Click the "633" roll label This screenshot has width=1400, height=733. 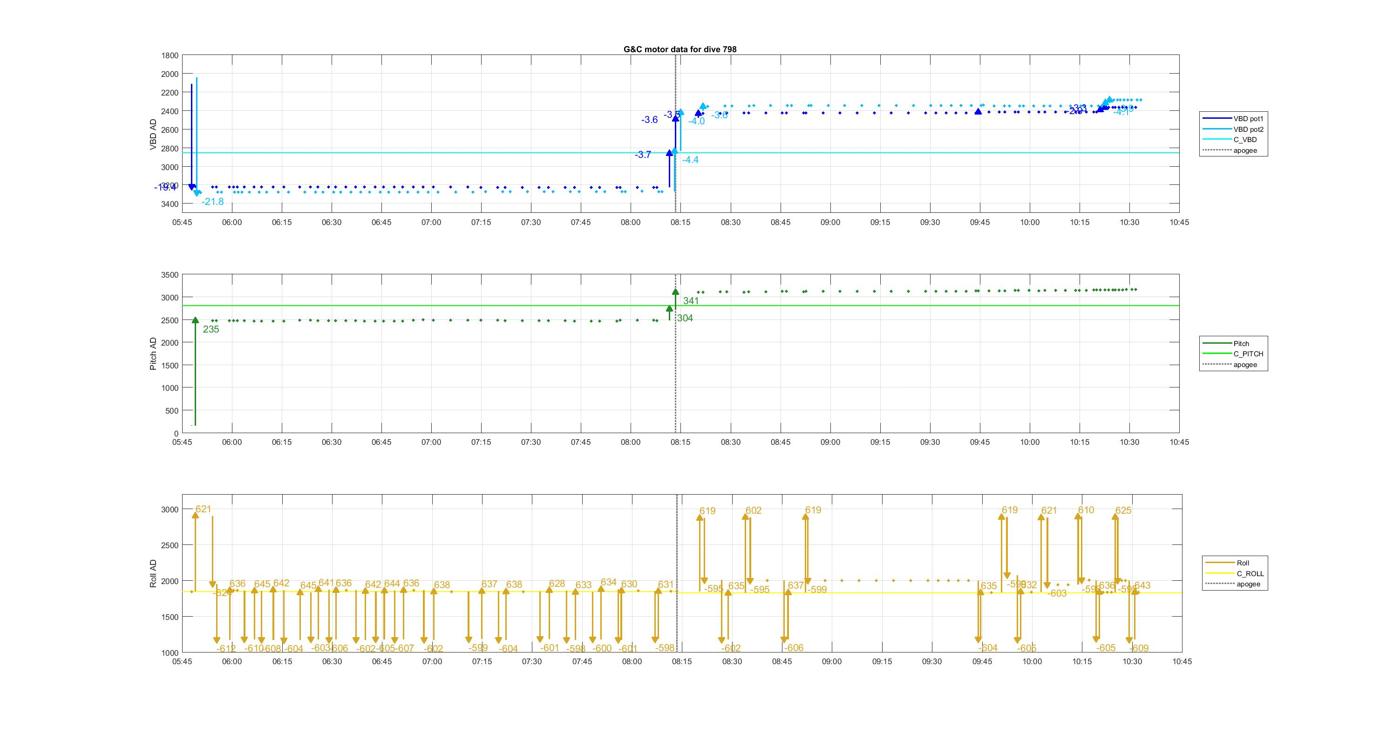tap(583, 585)
